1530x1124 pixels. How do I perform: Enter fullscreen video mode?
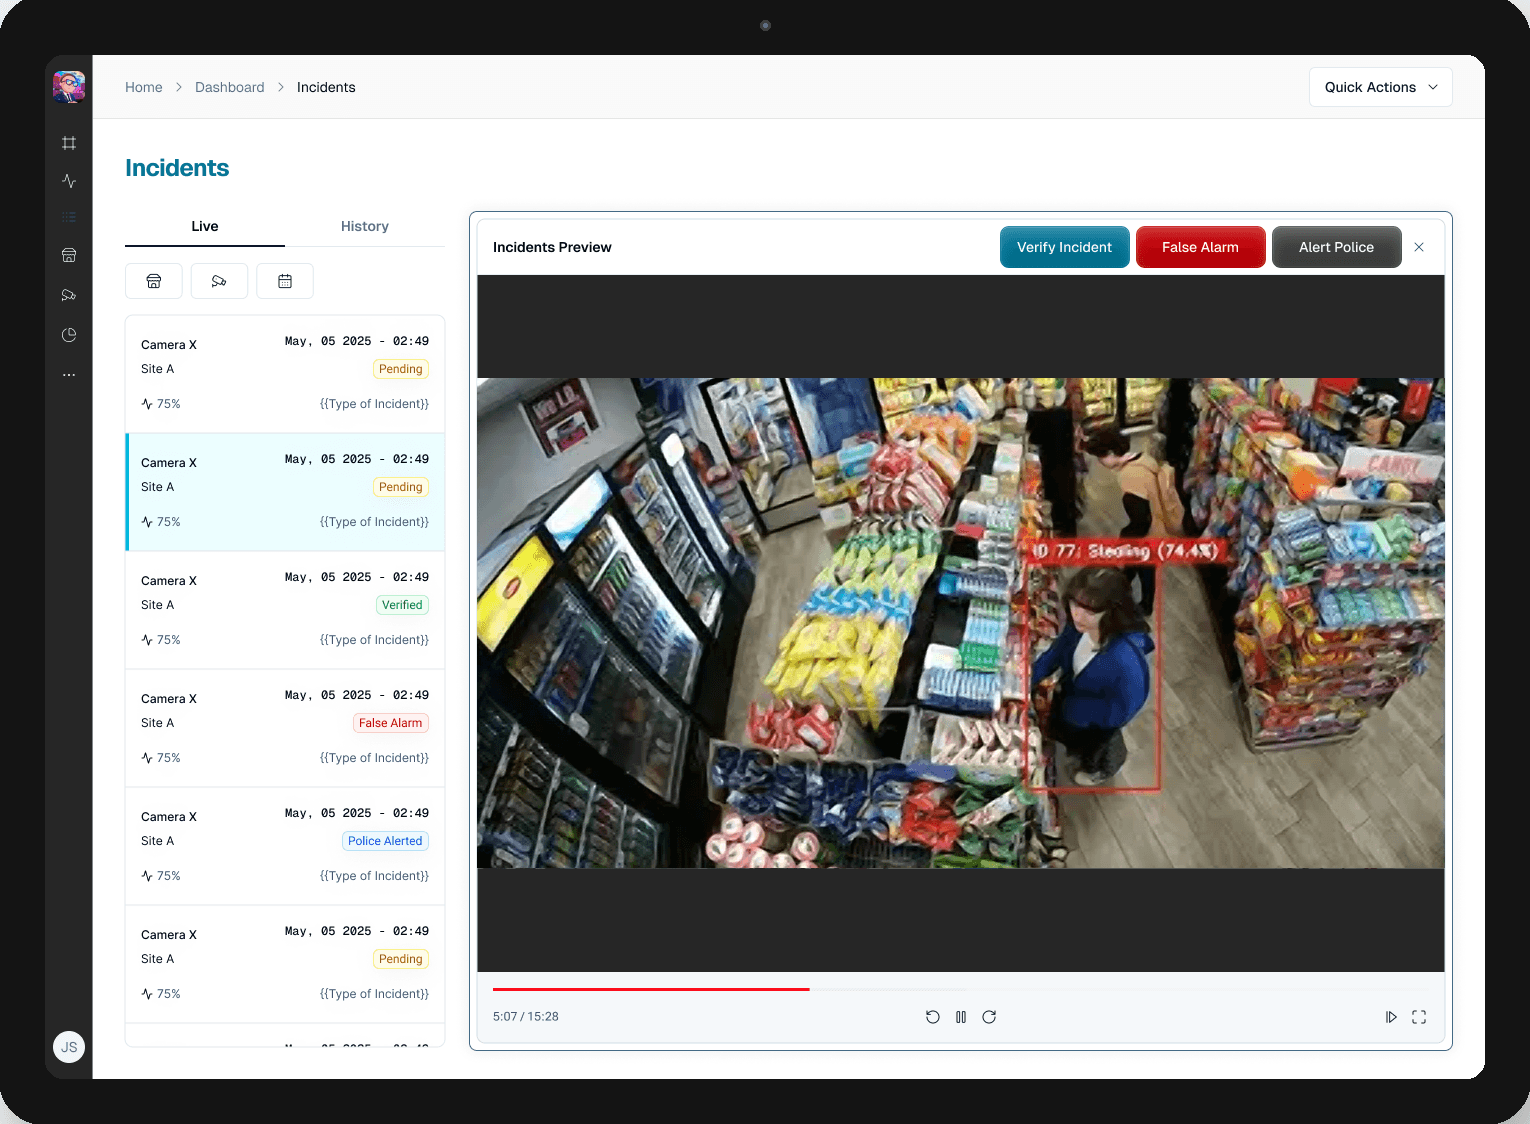click(1419, 1017)
